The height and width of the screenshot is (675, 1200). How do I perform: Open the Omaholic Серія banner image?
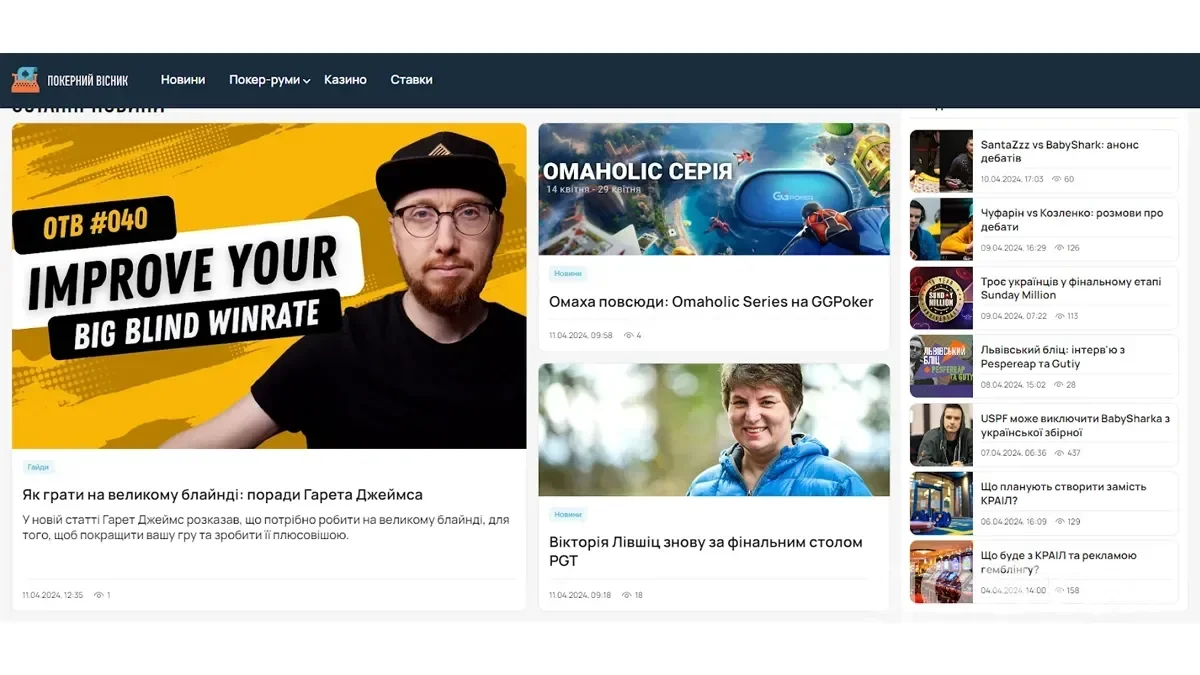pyautogui.click(x=714, y=189)
